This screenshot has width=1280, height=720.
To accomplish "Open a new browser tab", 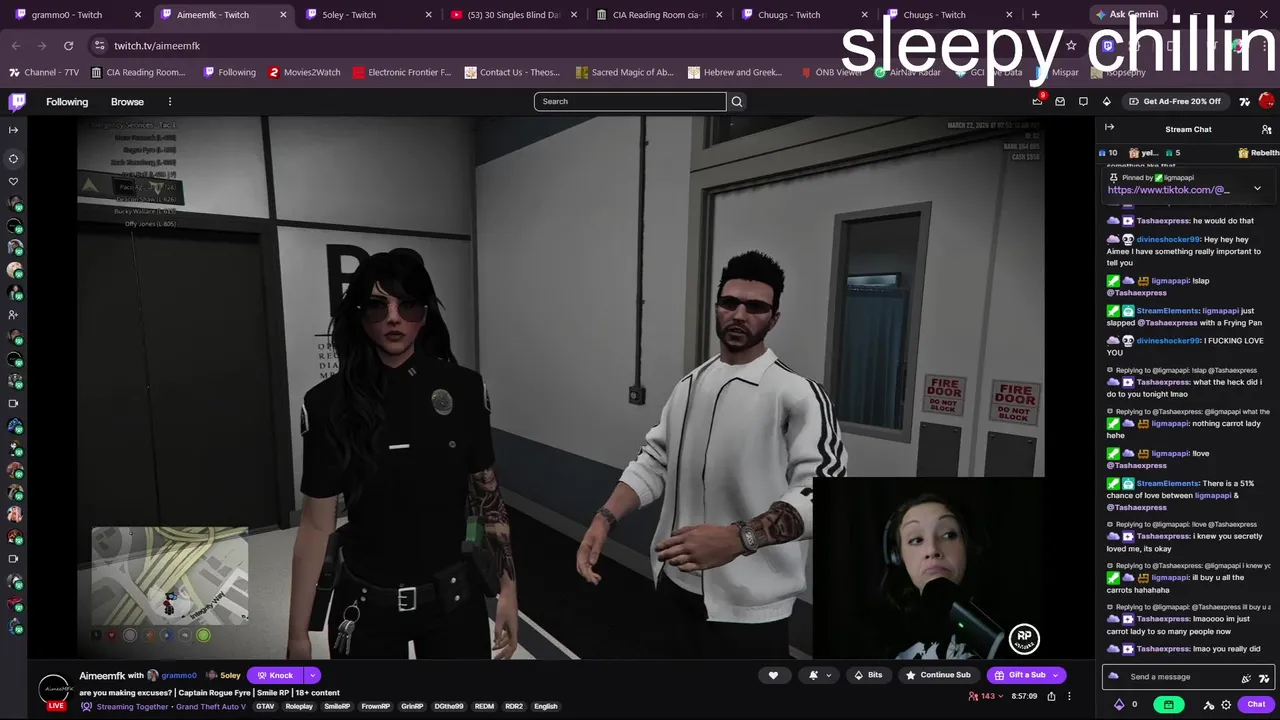I will (x=1035, y=15).
